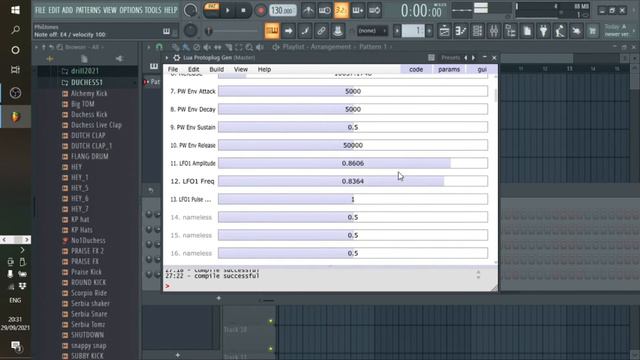Click LFO1 Freq slider showing 0.8364
Screen dimensions: 640x360
pyautogui.click(x=353, y=181)
